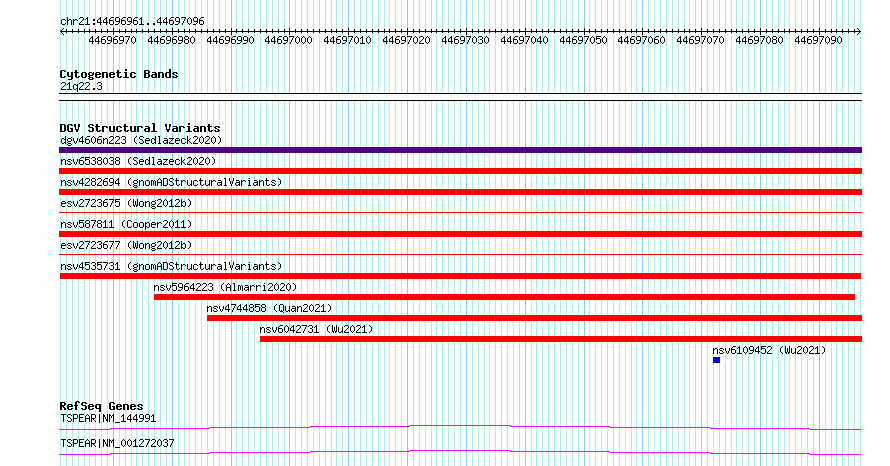Select ruler position 44697010

[x=347, y=40]
